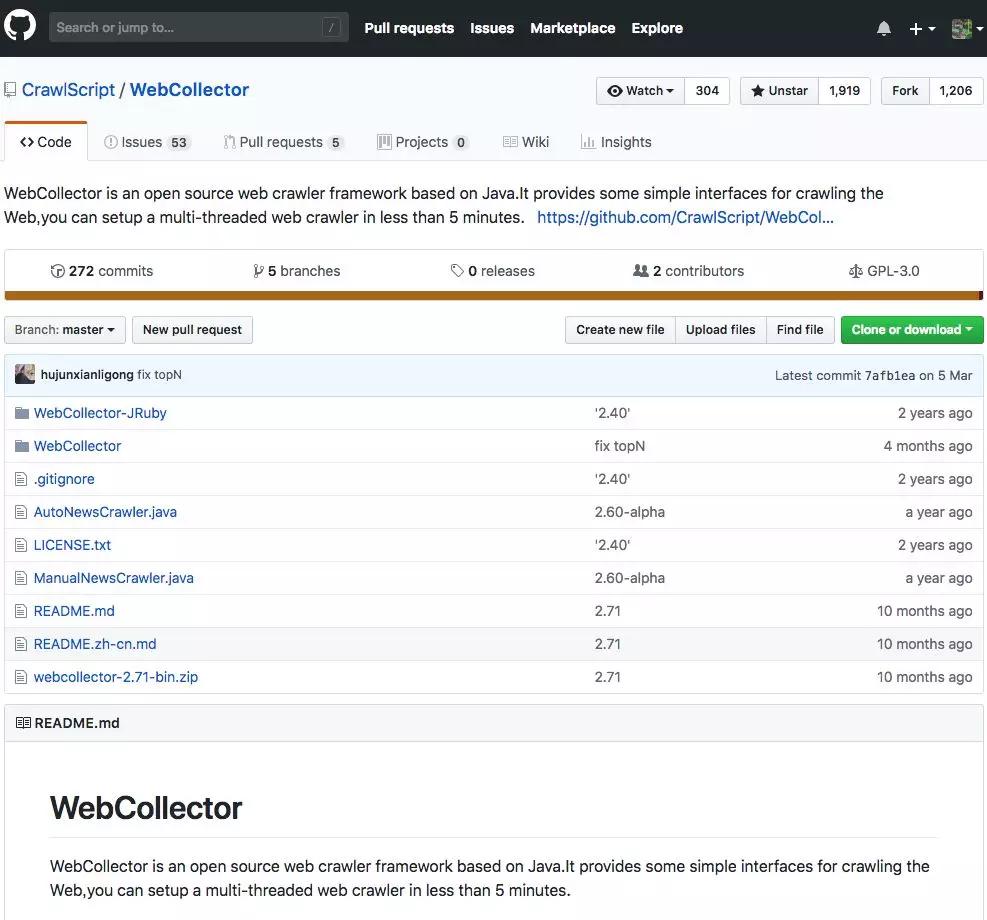This screenshot has width=987, height=920.
Task: Click the contributors people icon
Action: coord(641,271)
